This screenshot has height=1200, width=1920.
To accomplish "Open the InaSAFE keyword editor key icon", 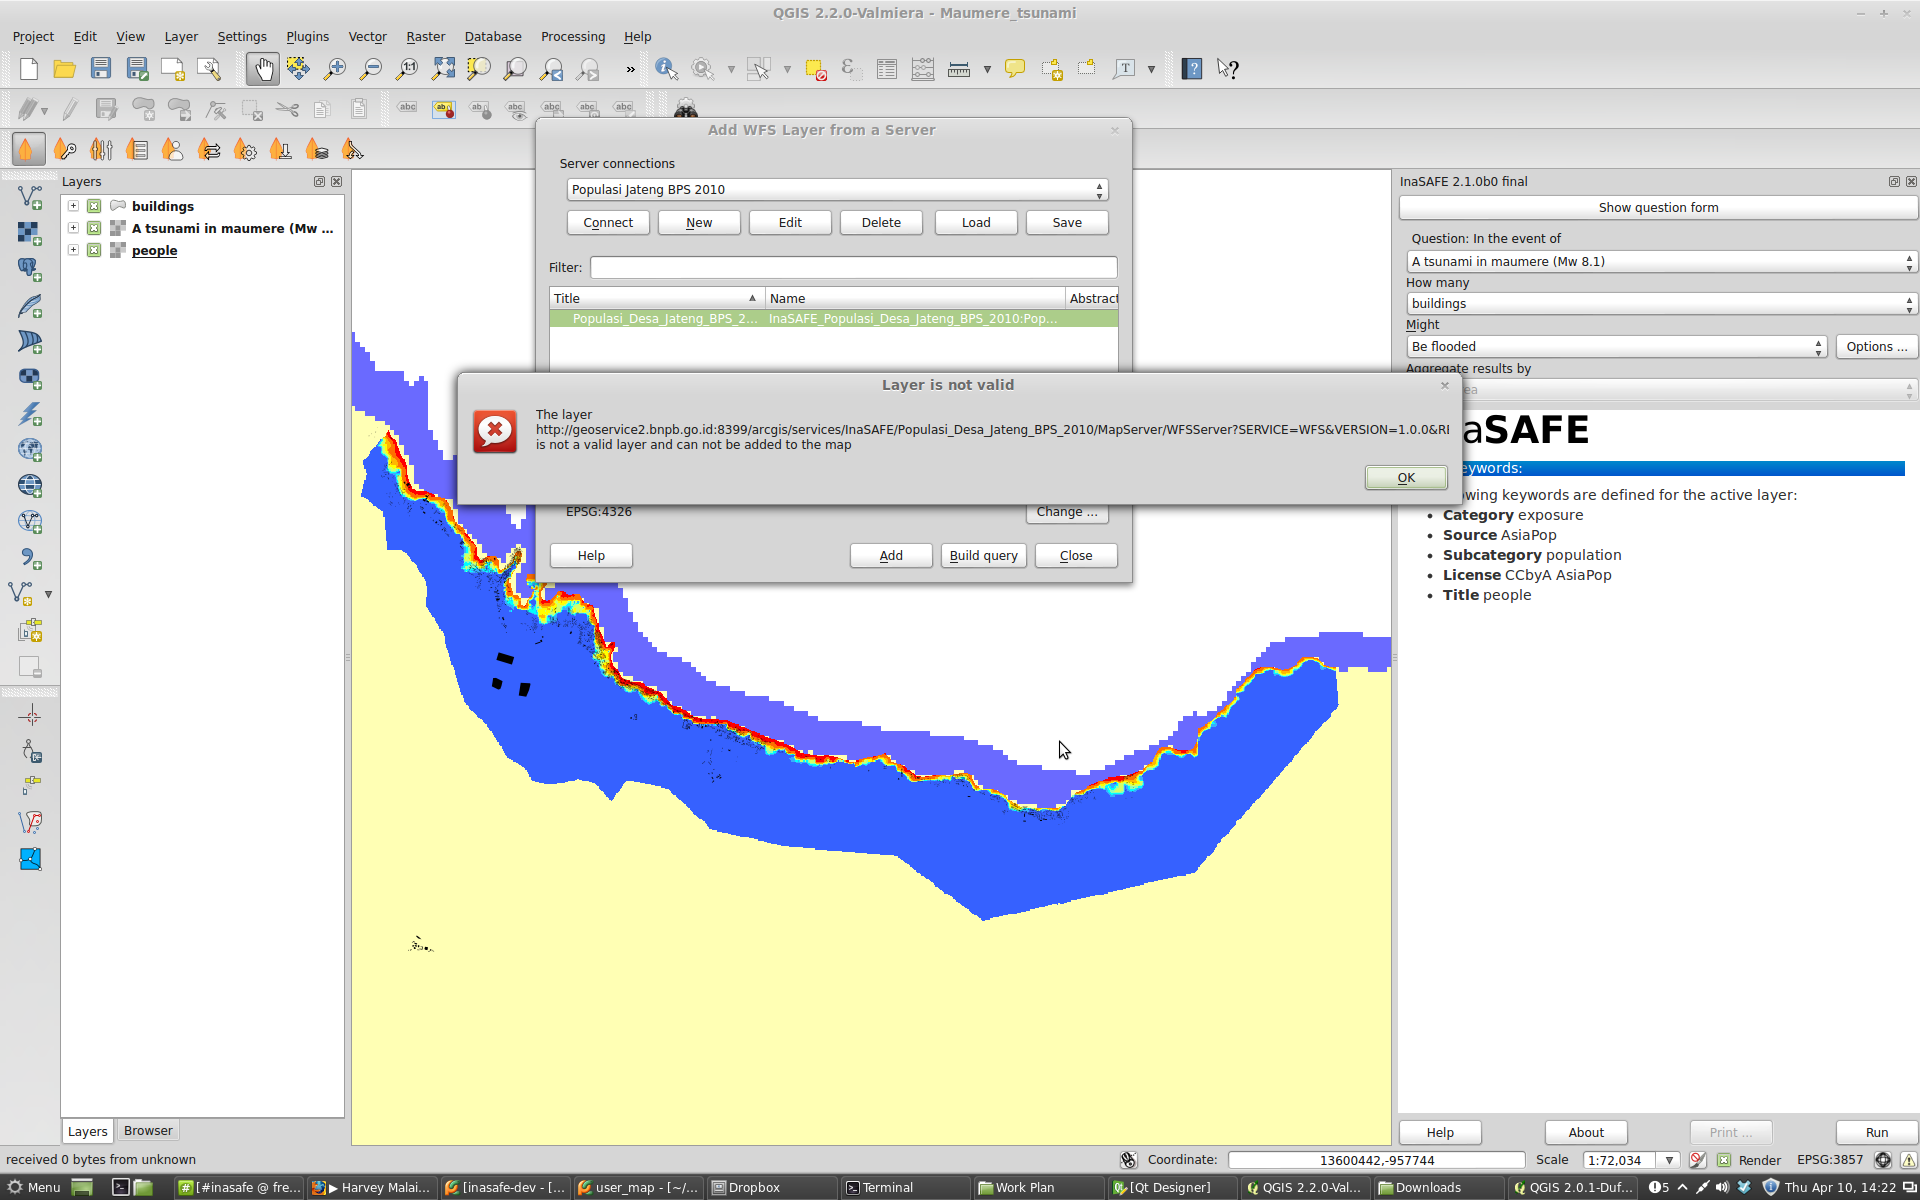I will pos(65,150).
